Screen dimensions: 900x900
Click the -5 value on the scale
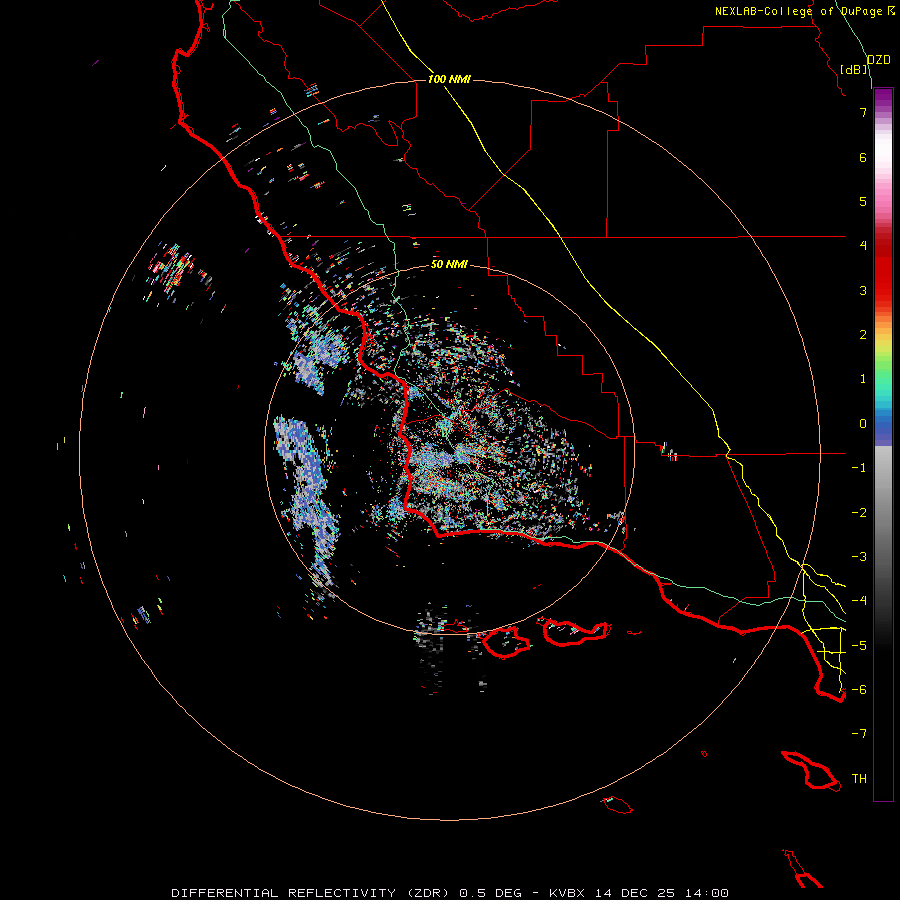[x=859, y=646]
